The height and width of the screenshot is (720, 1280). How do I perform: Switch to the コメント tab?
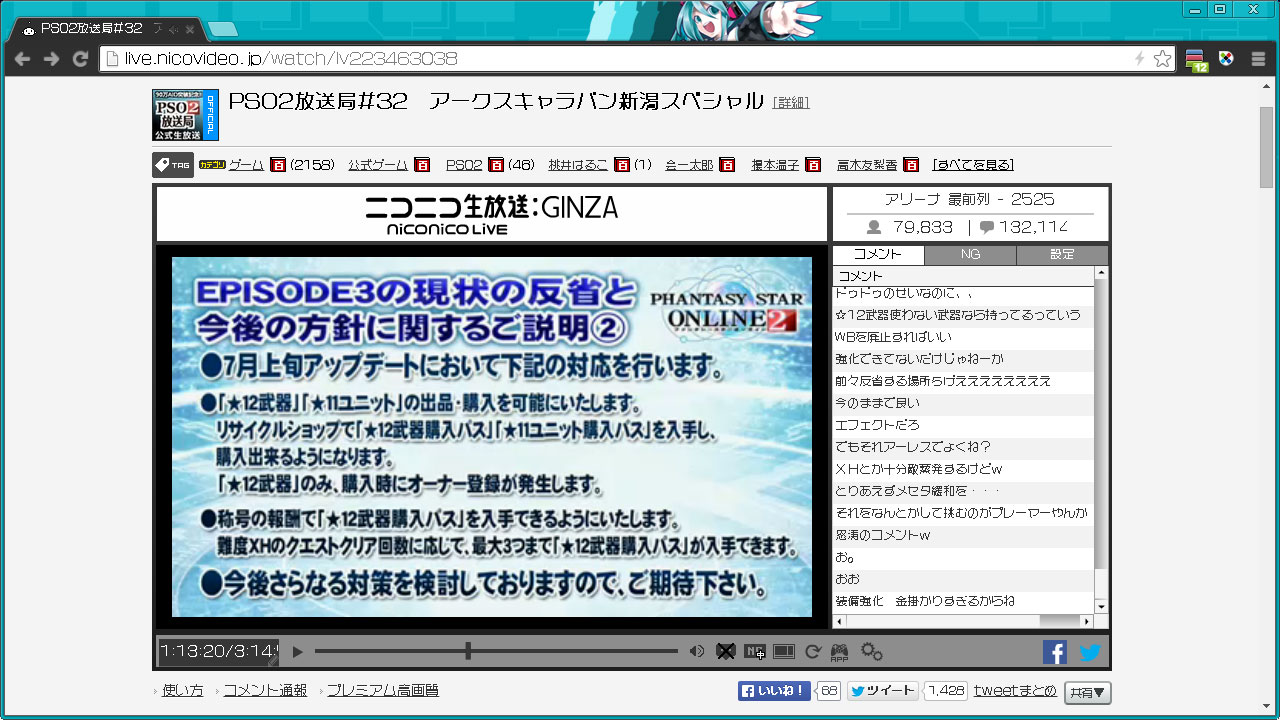(x=878, y=255)
